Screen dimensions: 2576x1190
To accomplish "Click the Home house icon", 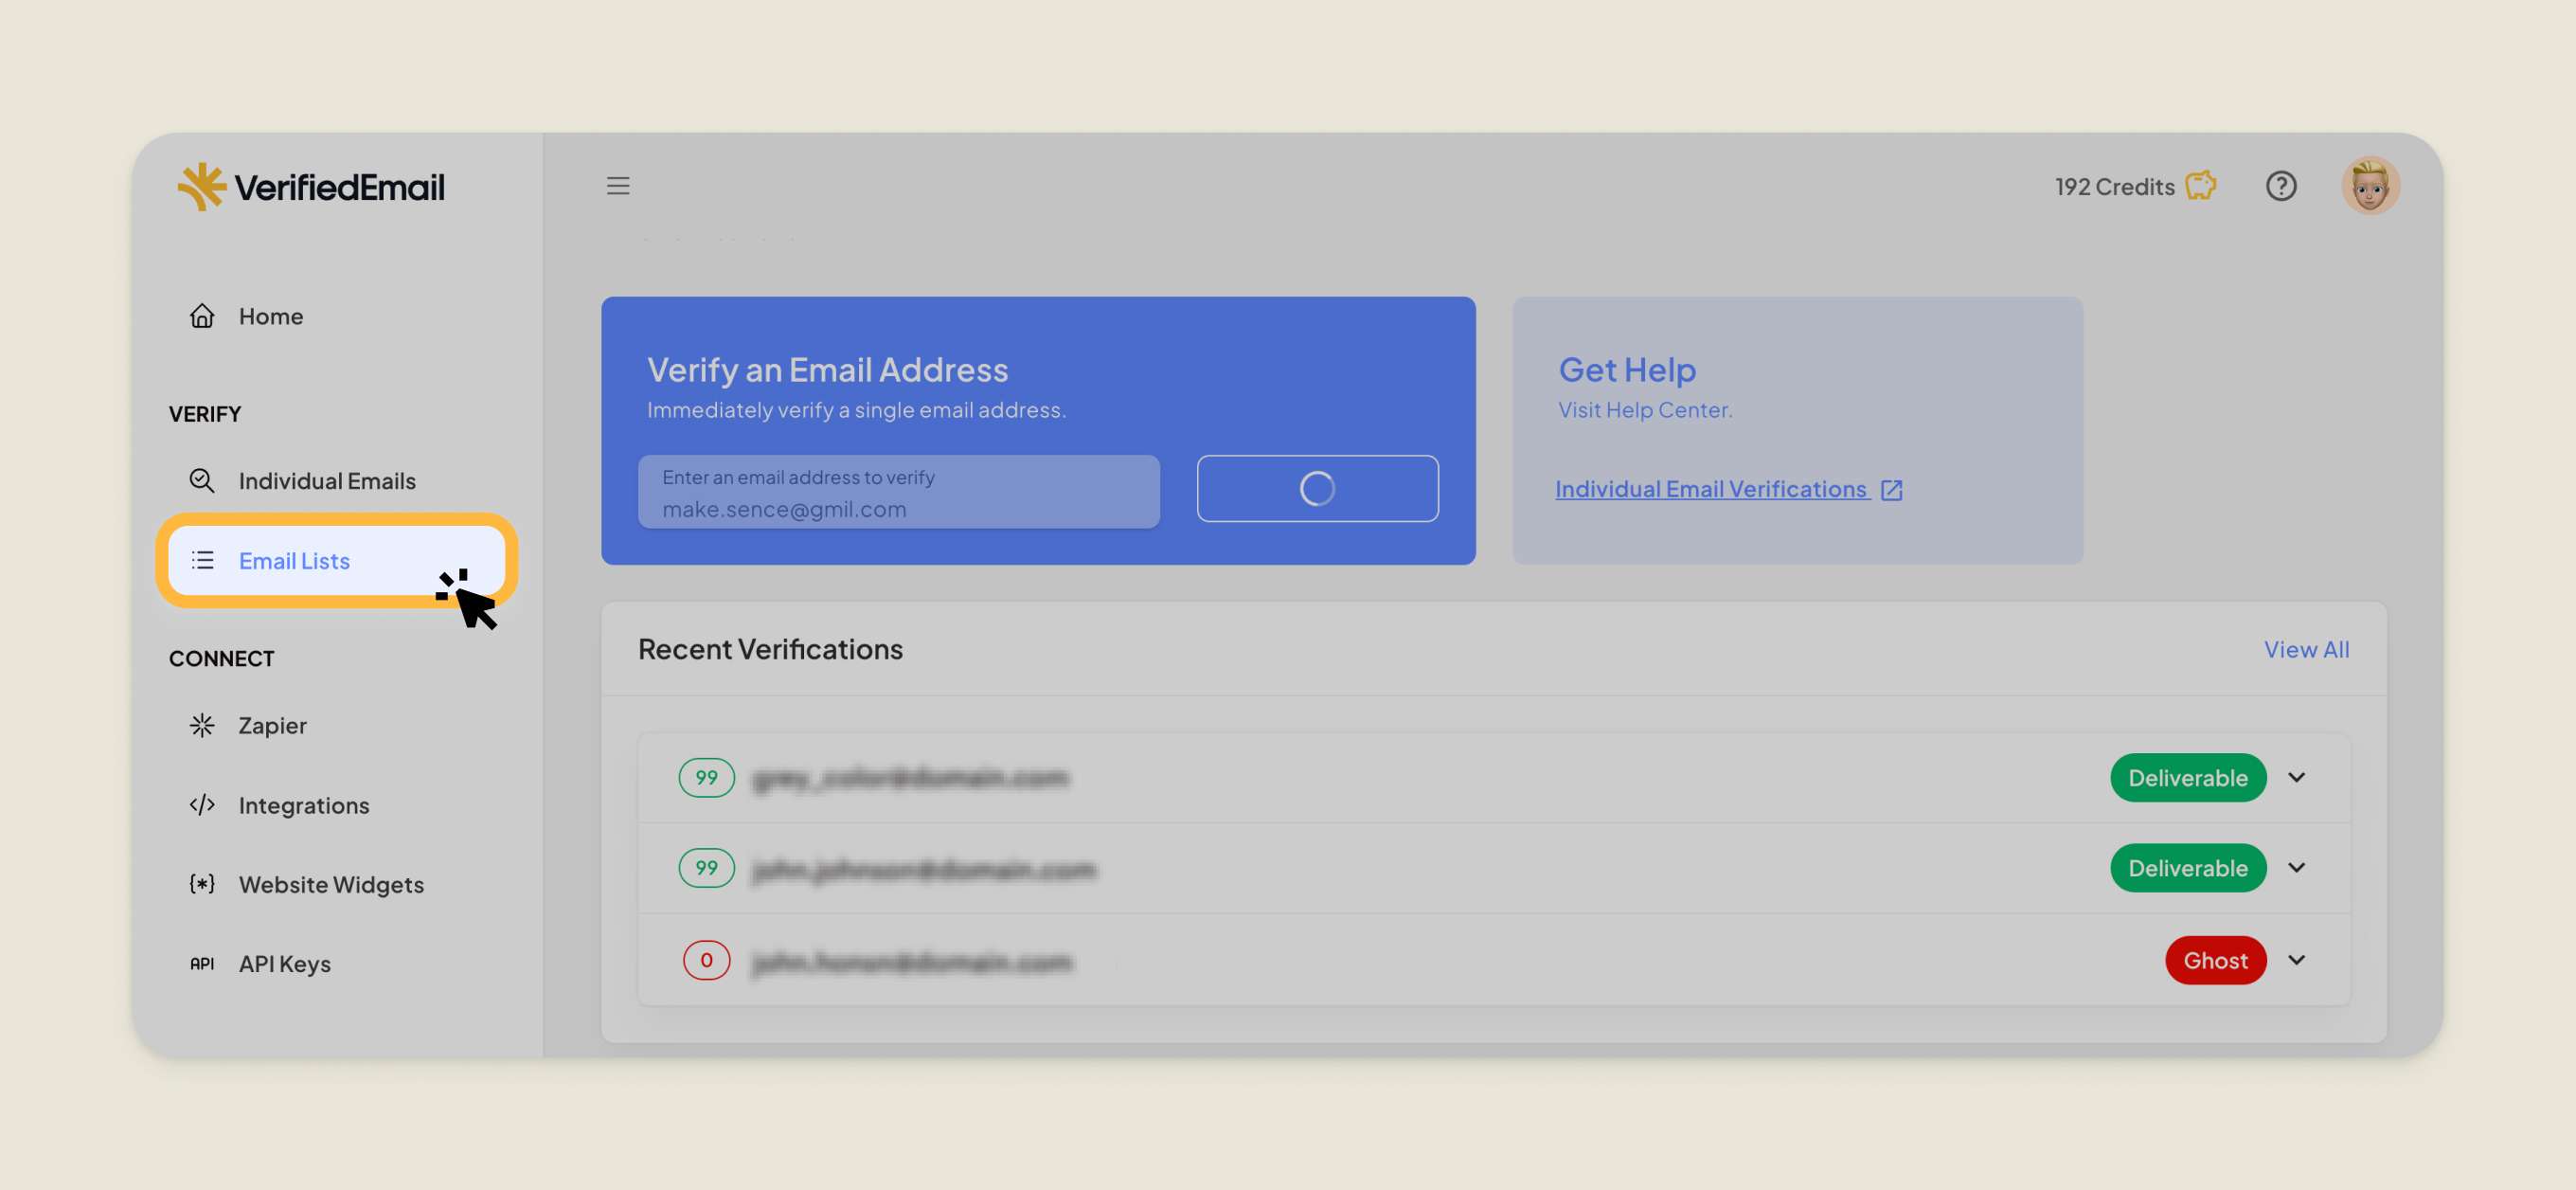I will click(x=202, y=315).
